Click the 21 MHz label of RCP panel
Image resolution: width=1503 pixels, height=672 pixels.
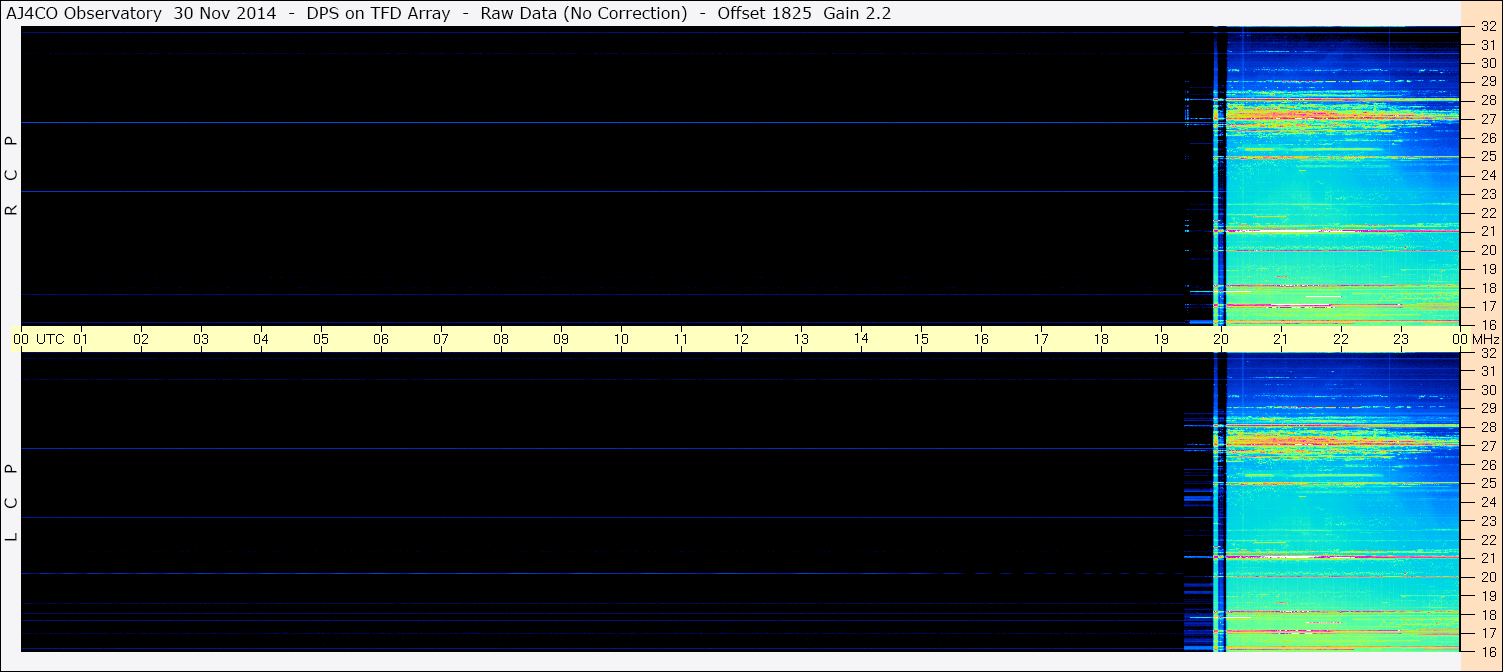[x=1488, y=231]
